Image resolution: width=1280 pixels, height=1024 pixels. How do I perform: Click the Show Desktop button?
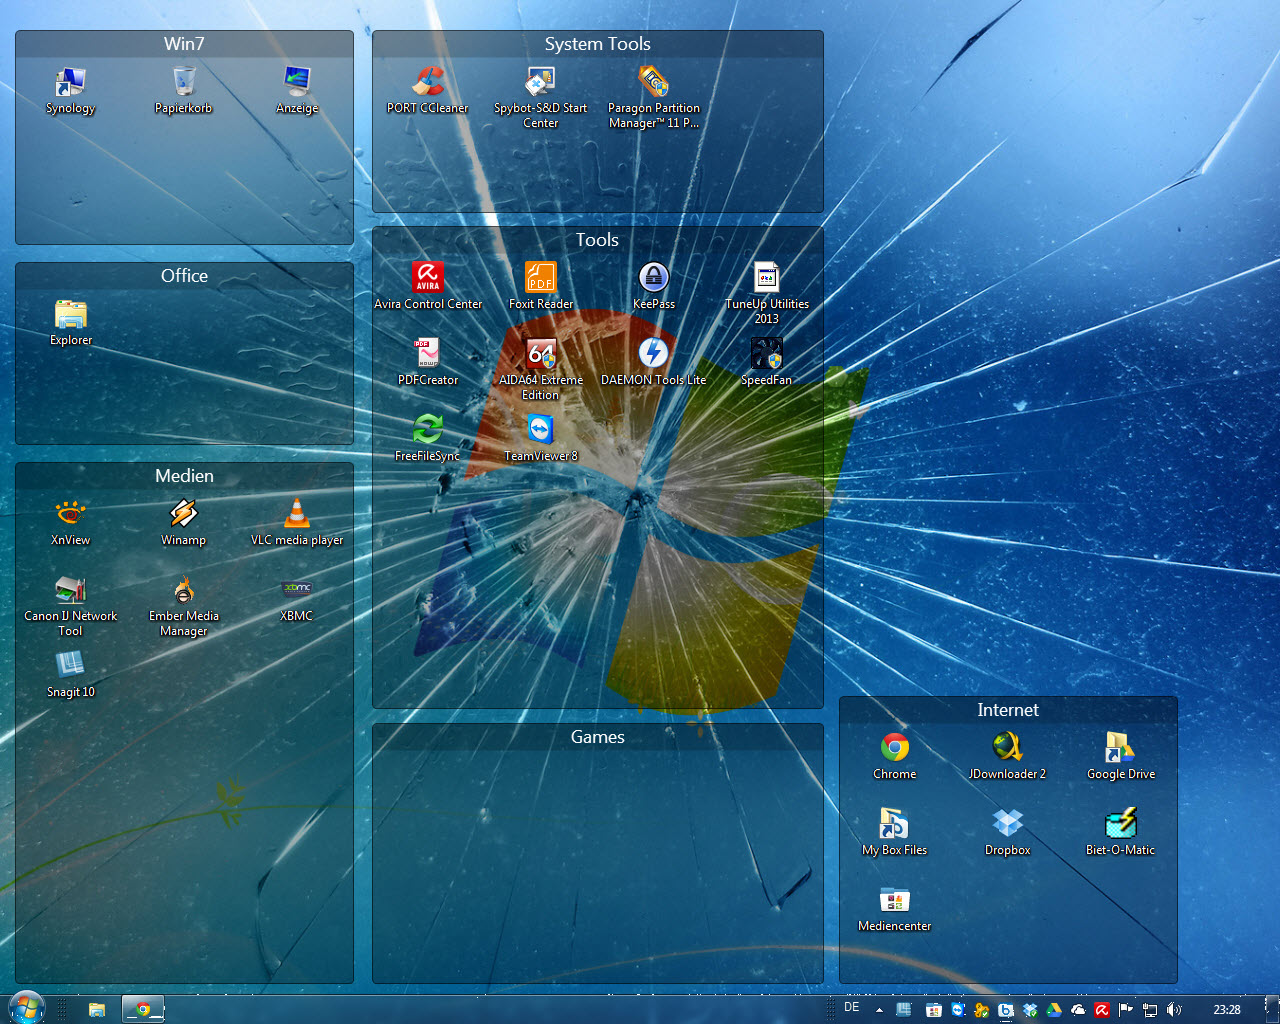point(1272,1009)
